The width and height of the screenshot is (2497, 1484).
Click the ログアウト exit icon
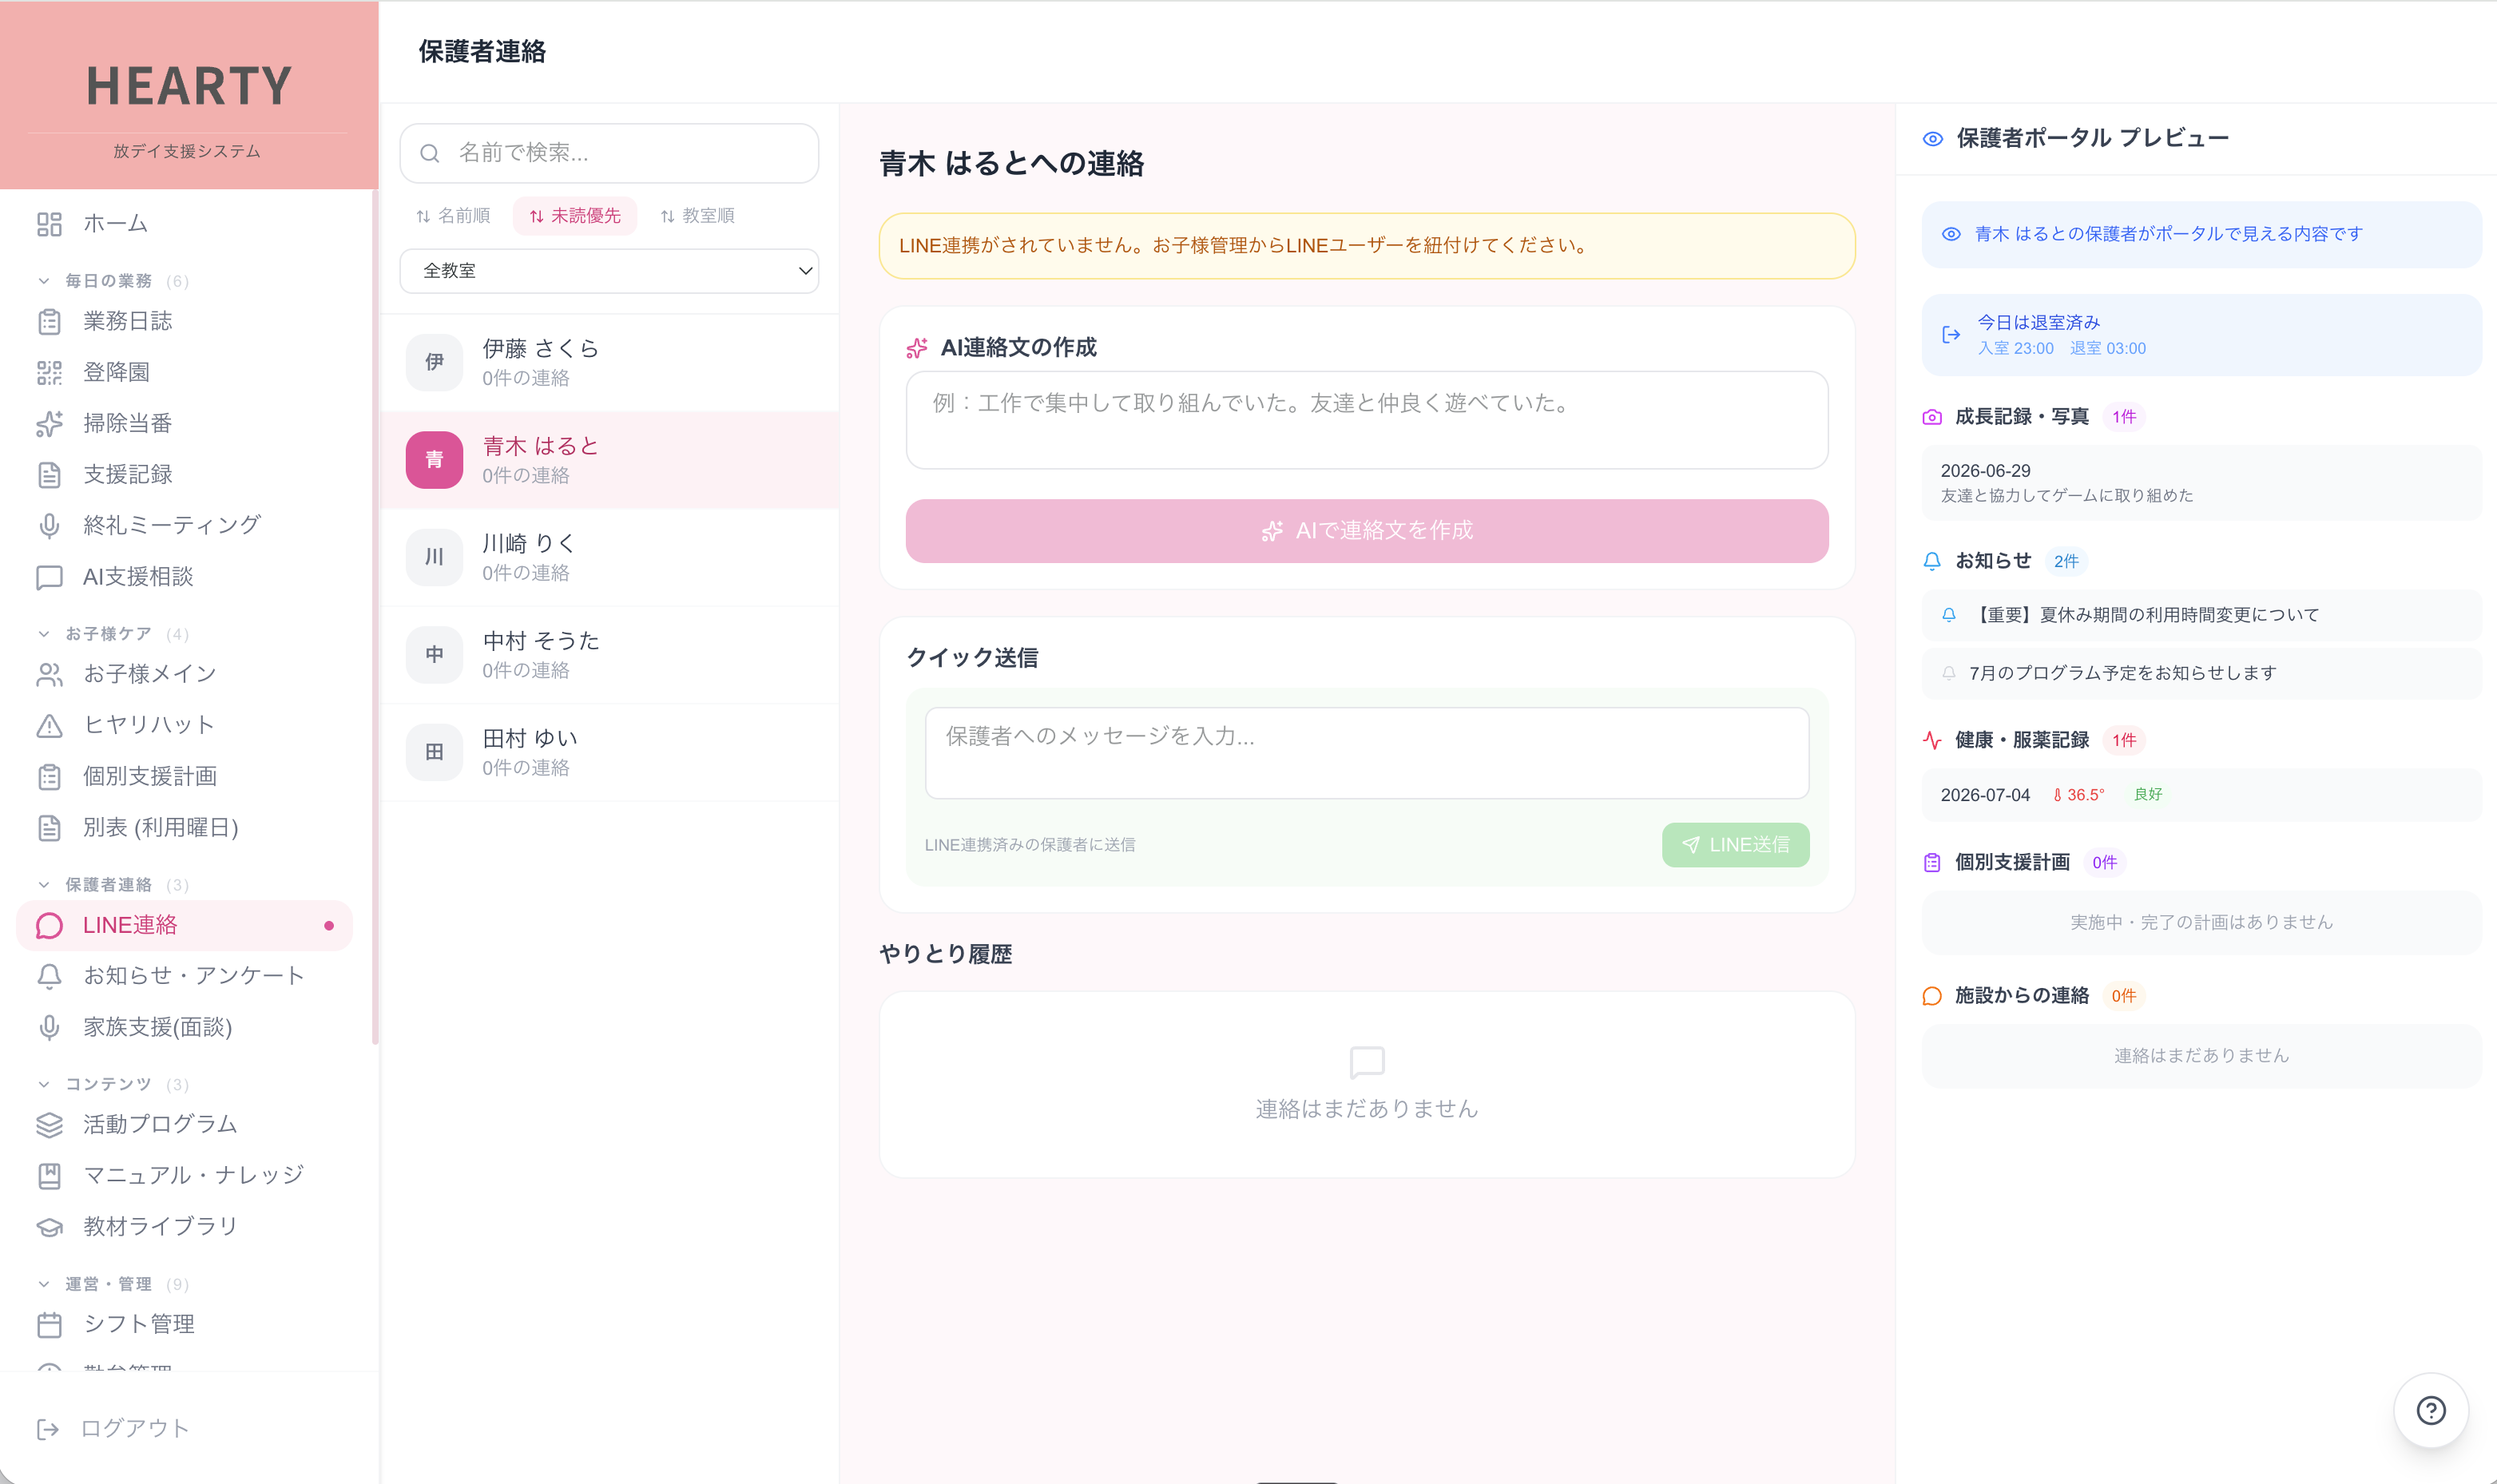pyautogui.click(x=47, y=1428)
